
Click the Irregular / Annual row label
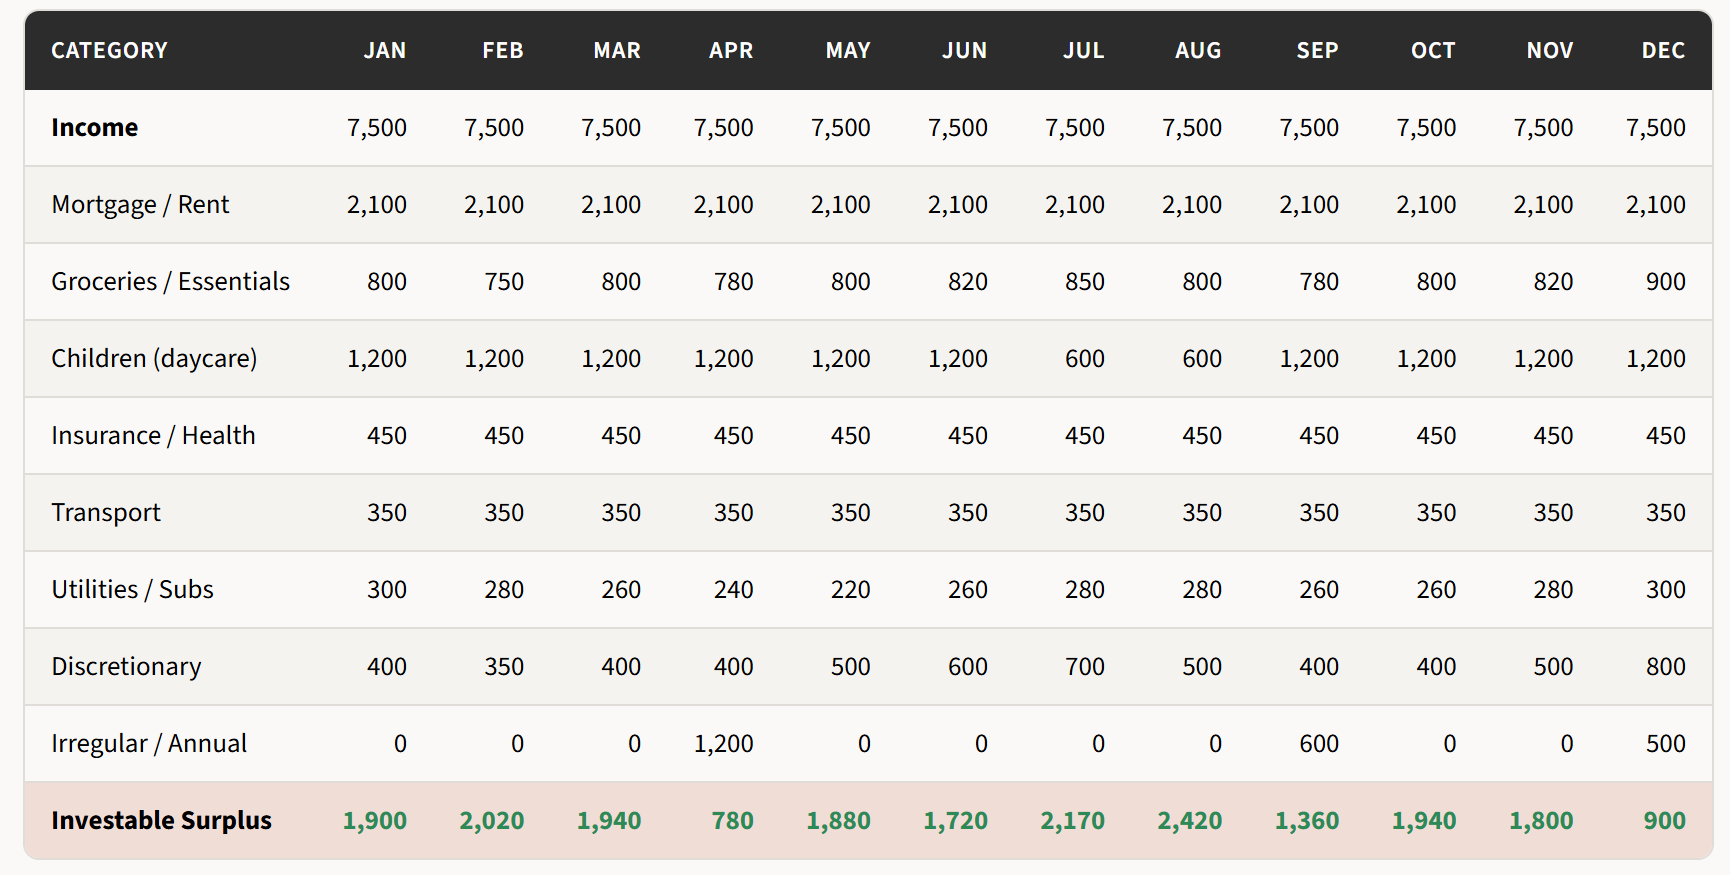tap(149, 743)
